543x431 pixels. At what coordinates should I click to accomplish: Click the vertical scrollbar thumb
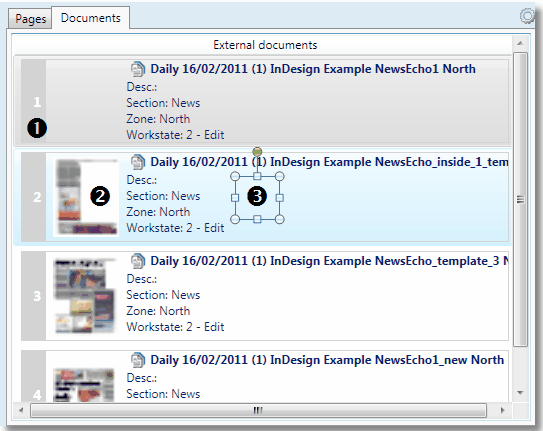(x=520, y=199)
